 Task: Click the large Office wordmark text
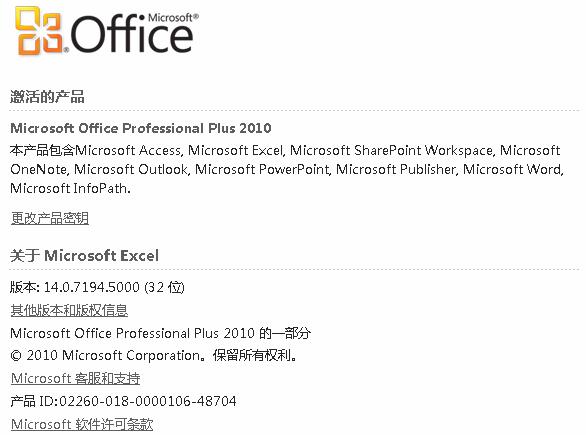point(132,34)
